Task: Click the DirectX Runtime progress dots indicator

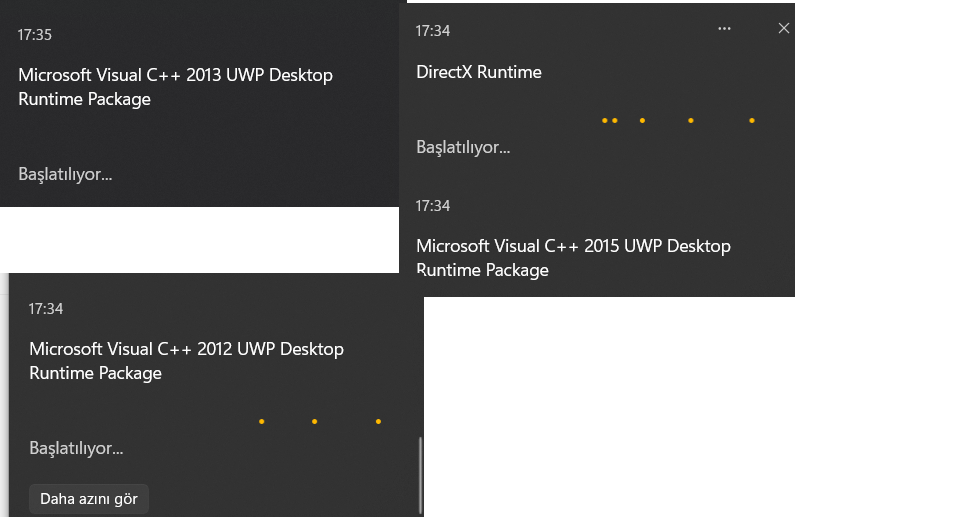Action: click(x=677, y=121)
